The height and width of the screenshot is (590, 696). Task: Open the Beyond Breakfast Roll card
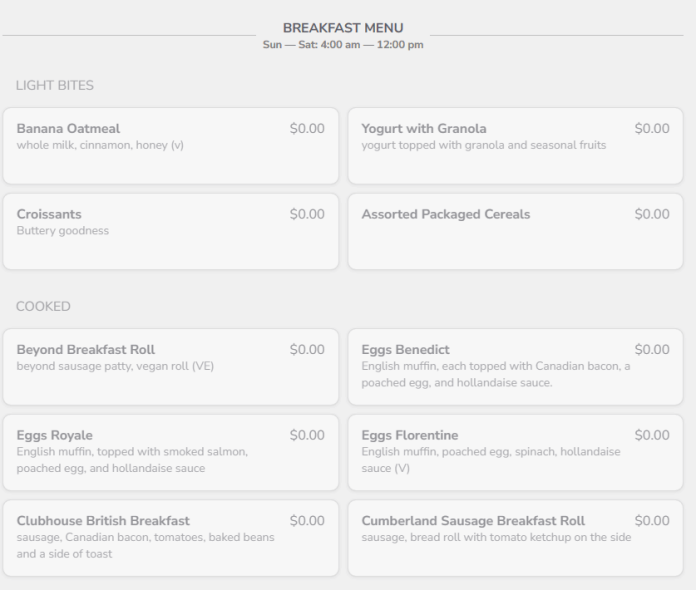(171, 367)
